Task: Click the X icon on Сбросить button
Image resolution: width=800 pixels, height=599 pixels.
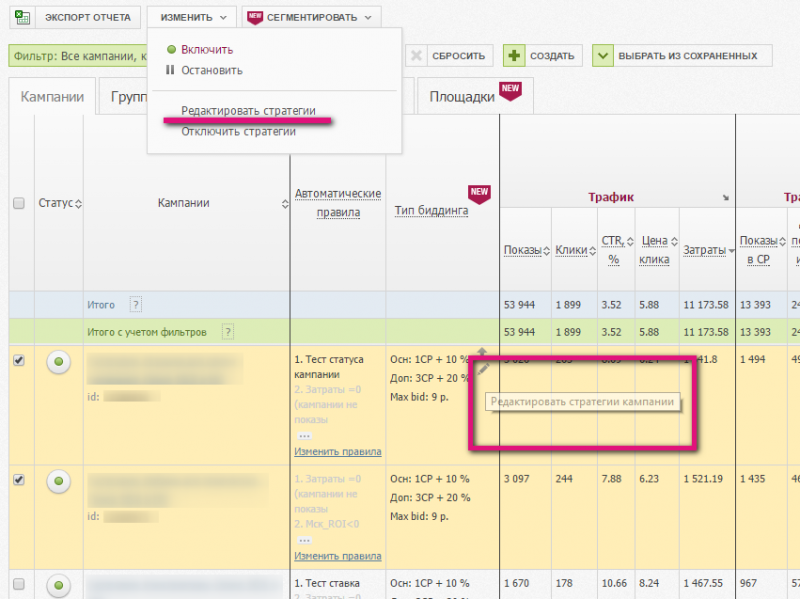Action: tap(415, 56)
